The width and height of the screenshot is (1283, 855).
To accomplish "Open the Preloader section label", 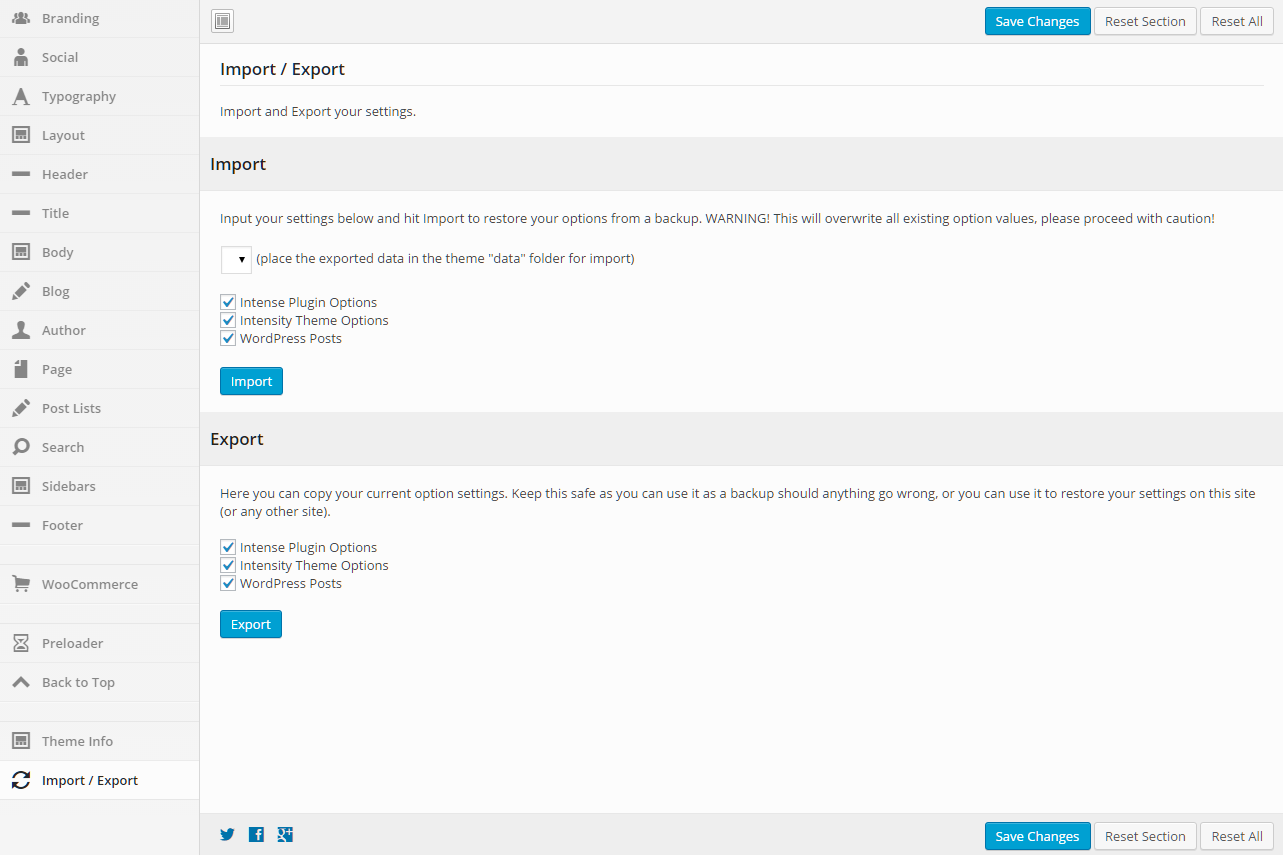I will tap(72, 643).
